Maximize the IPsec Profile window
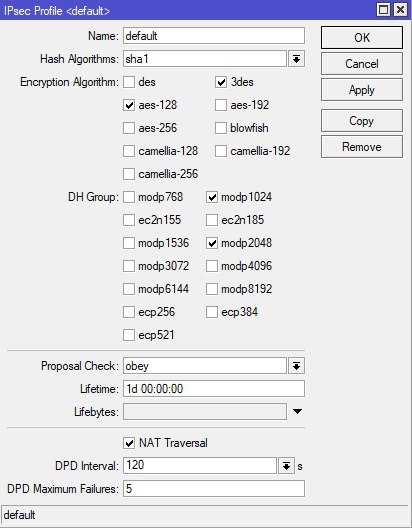412x528 pixels. pos(383,9)
